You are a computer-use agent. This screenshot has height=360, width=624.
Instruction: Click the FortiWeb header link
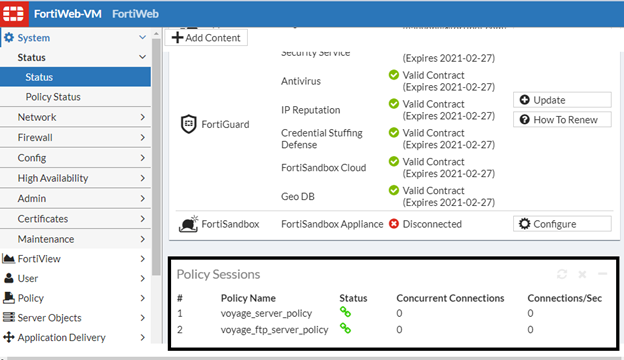coord(135,14)
